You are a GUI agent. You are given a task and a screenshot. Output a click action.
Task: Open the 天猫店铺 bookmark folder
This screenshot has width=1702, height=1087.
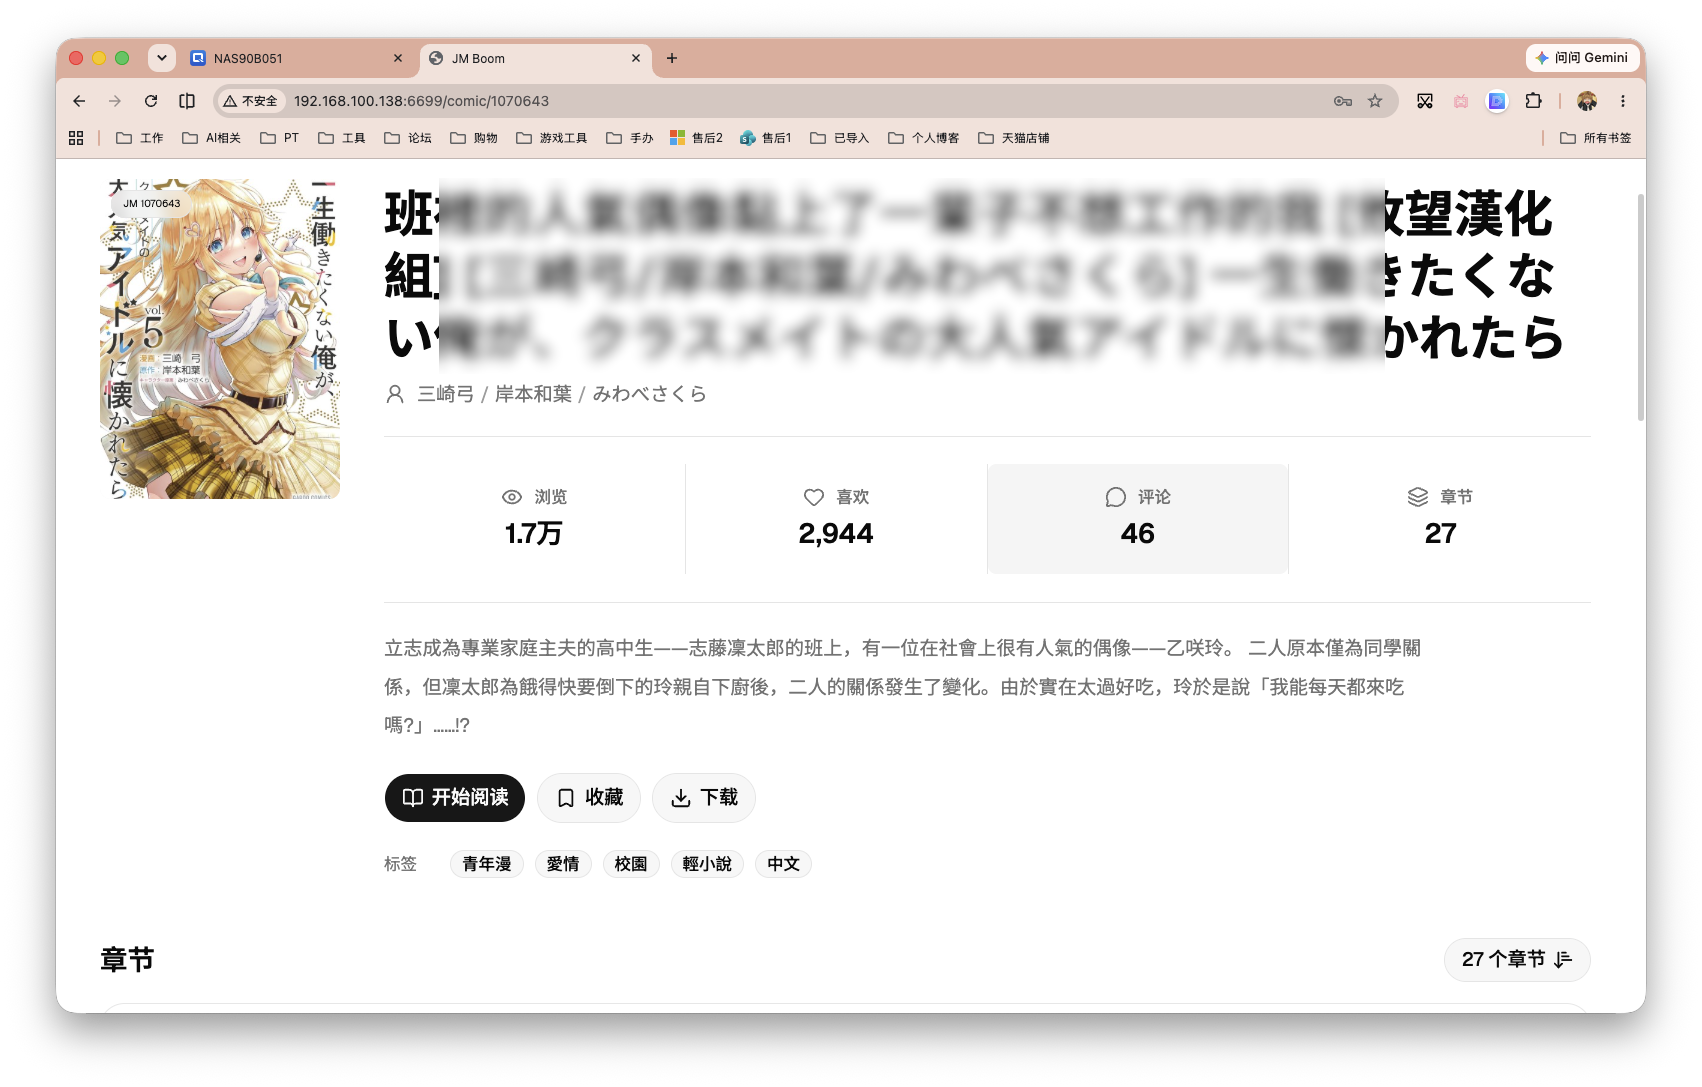(x=1014, y=138)
